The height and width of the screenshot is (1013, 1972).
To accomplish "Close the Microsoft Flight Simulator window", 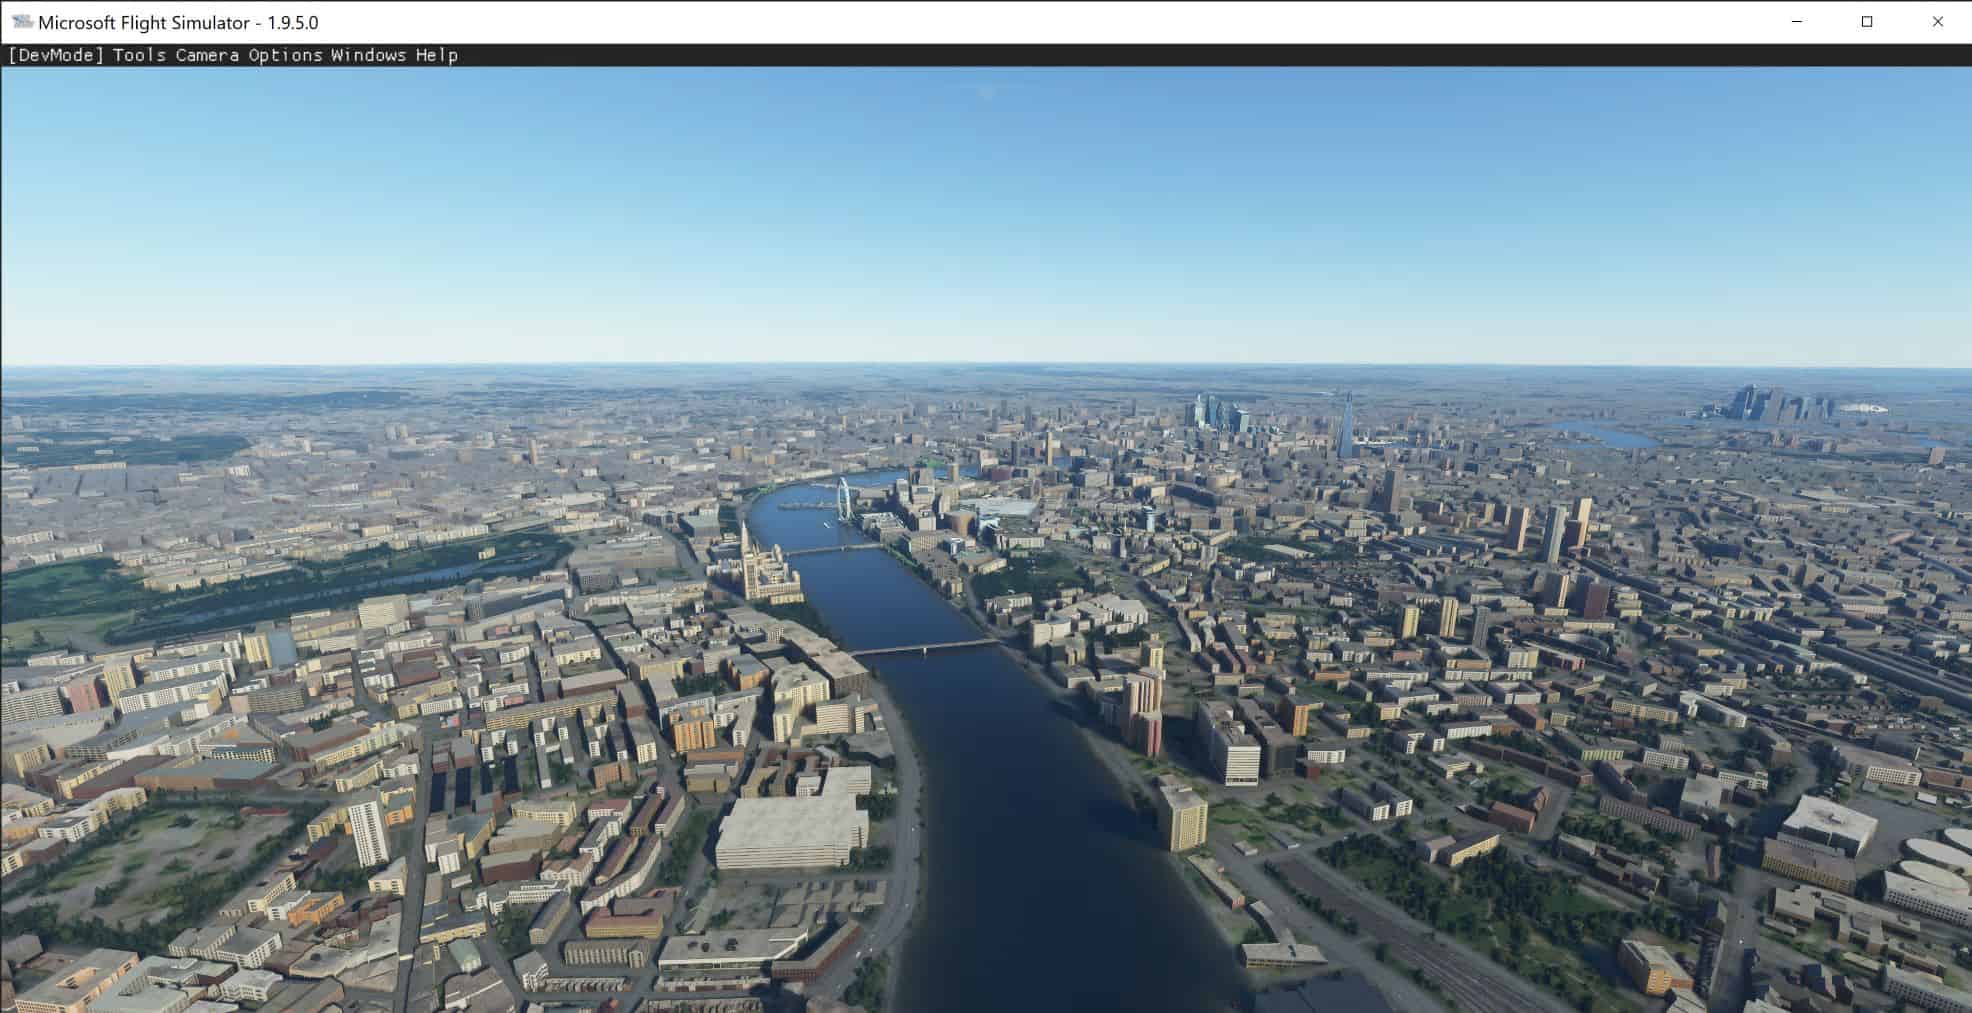I will [x=1937, y=22].
